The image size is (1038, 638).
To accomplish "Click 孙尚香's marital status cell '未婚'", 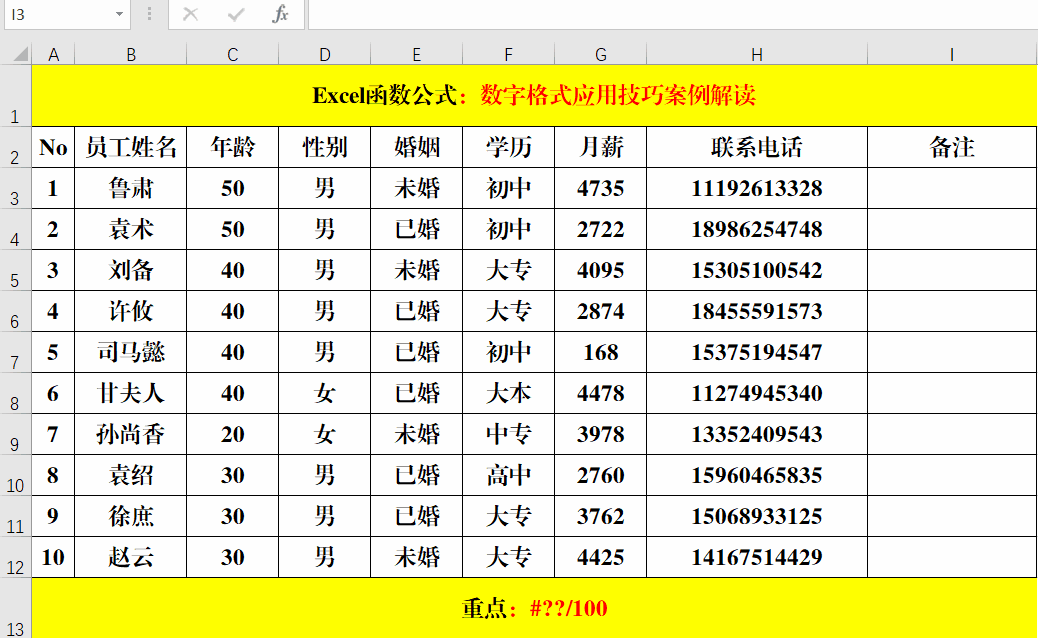I will (416, 435).
